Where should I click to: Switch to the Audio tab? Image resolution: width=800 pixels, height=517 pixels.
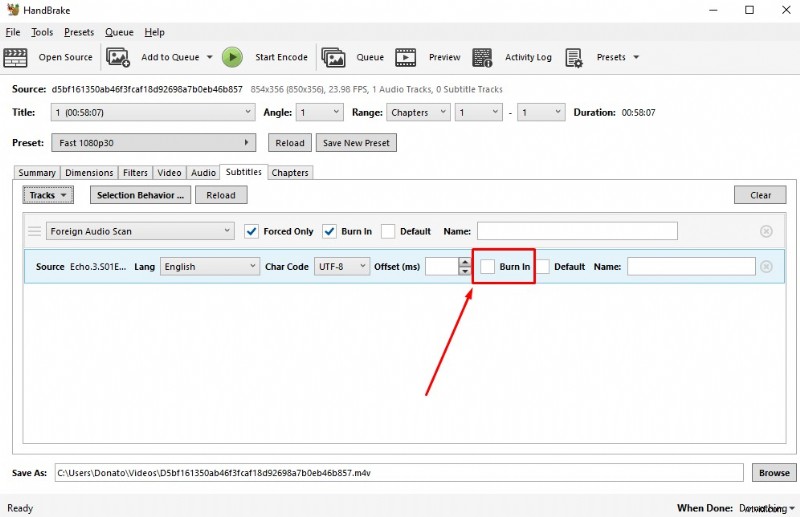click(x=203, y=173)
